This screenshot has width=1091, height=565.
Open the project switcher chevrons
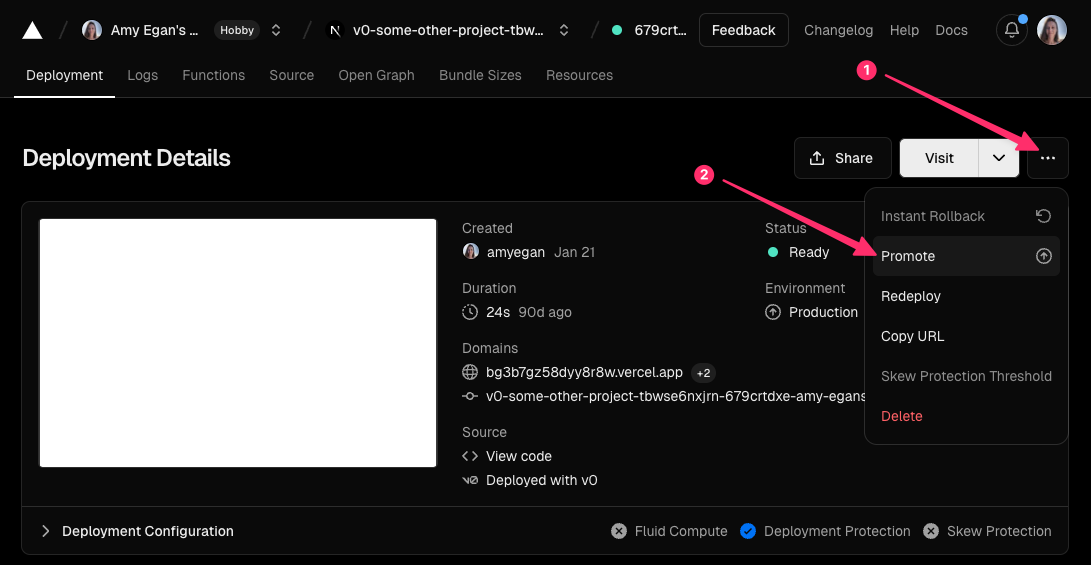click(564, 30)
